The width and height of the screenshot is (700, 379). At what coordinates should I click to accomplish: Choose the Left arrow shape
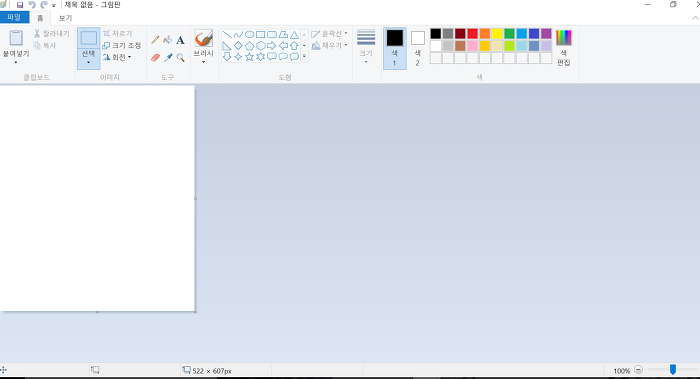click(283, 46)
